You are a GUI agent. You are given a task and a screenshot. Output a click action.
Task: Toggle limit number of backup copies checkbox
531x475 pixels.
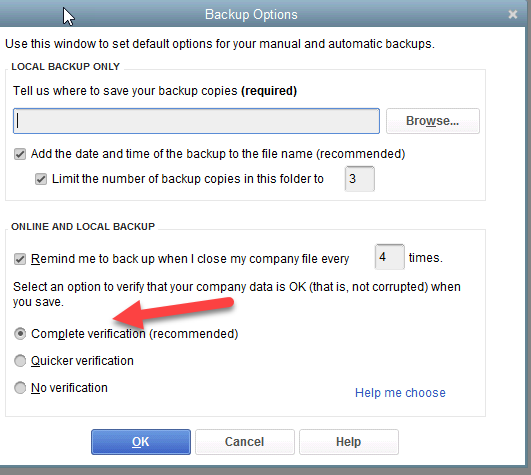(41, 179)
